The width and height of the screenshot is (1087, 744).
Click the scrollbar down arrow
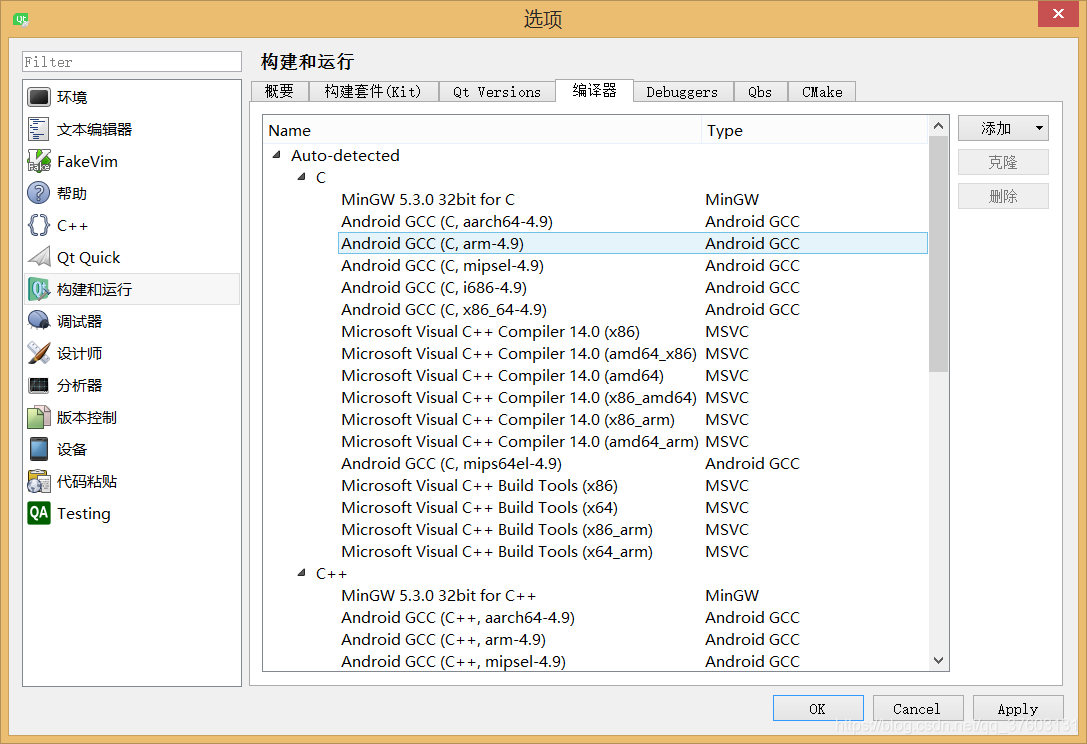pyautogui.click(x=939, y=660)
